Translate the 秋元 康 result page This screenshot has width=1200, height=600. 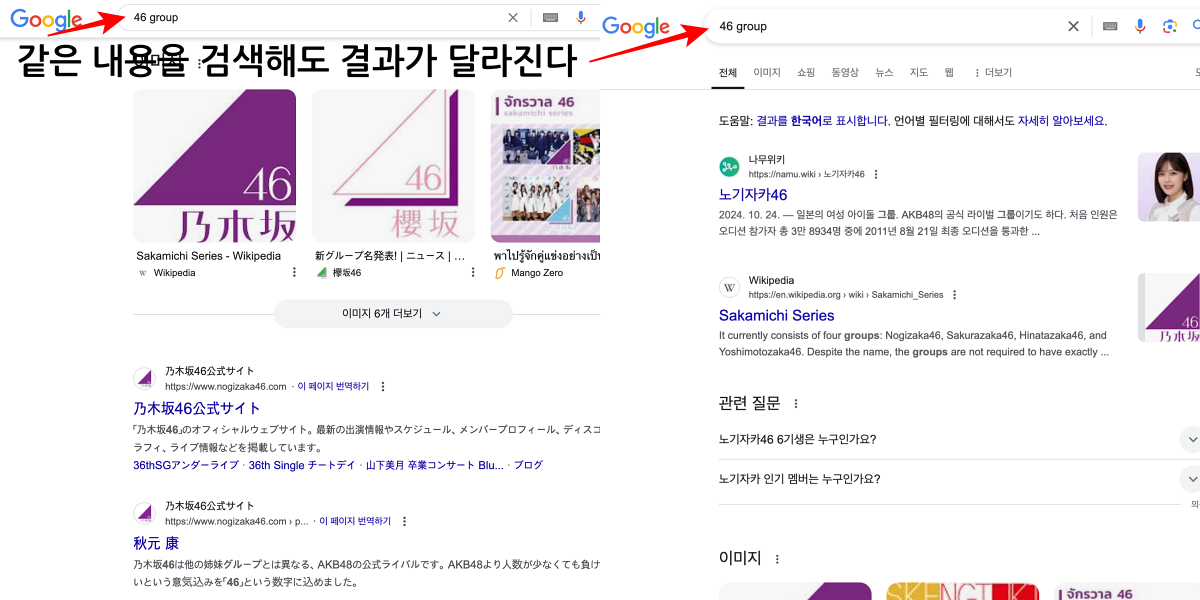coord(354,521)
